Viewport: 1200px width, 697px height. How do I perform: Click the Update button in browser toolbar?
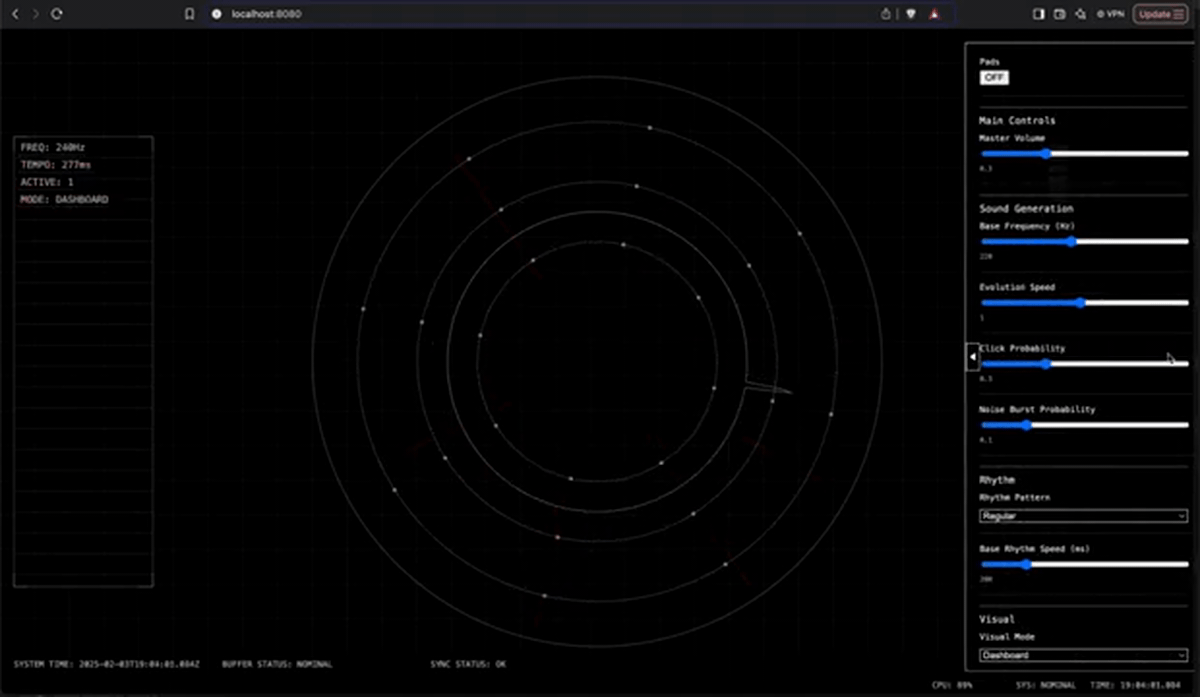1160,14
